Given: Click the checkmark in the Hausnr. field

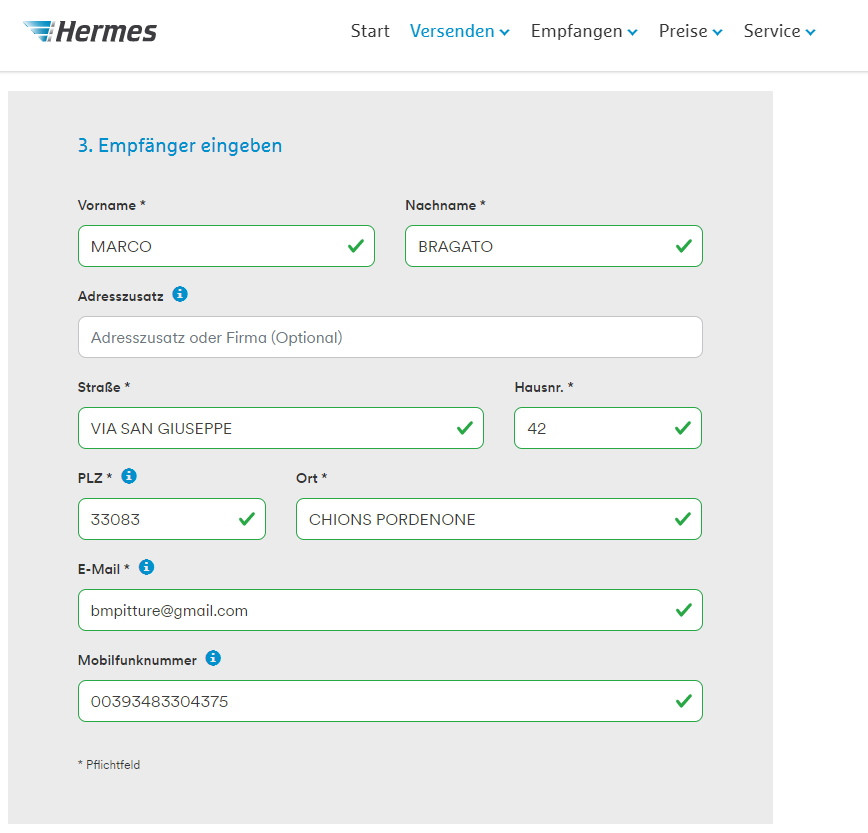Looking at the screenshot, I should coord(683,428).
